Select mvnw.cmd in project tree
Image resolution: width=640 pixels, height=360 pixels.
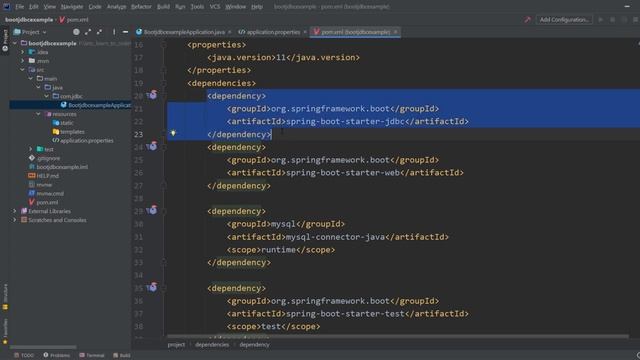click(46, 193)
